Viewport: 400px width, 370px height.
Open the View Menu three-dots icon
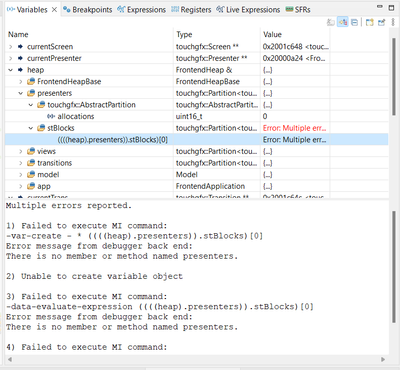point(393,22)
